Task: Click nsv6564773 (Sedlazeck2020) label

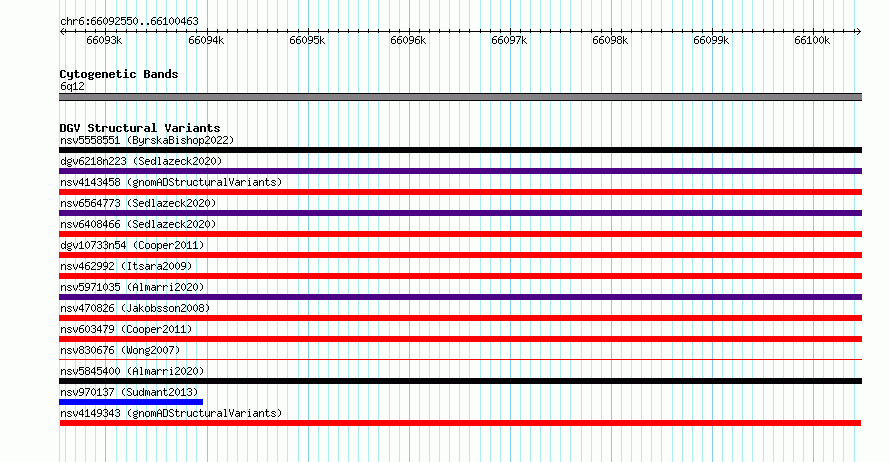Action: (x=138, y=203)
